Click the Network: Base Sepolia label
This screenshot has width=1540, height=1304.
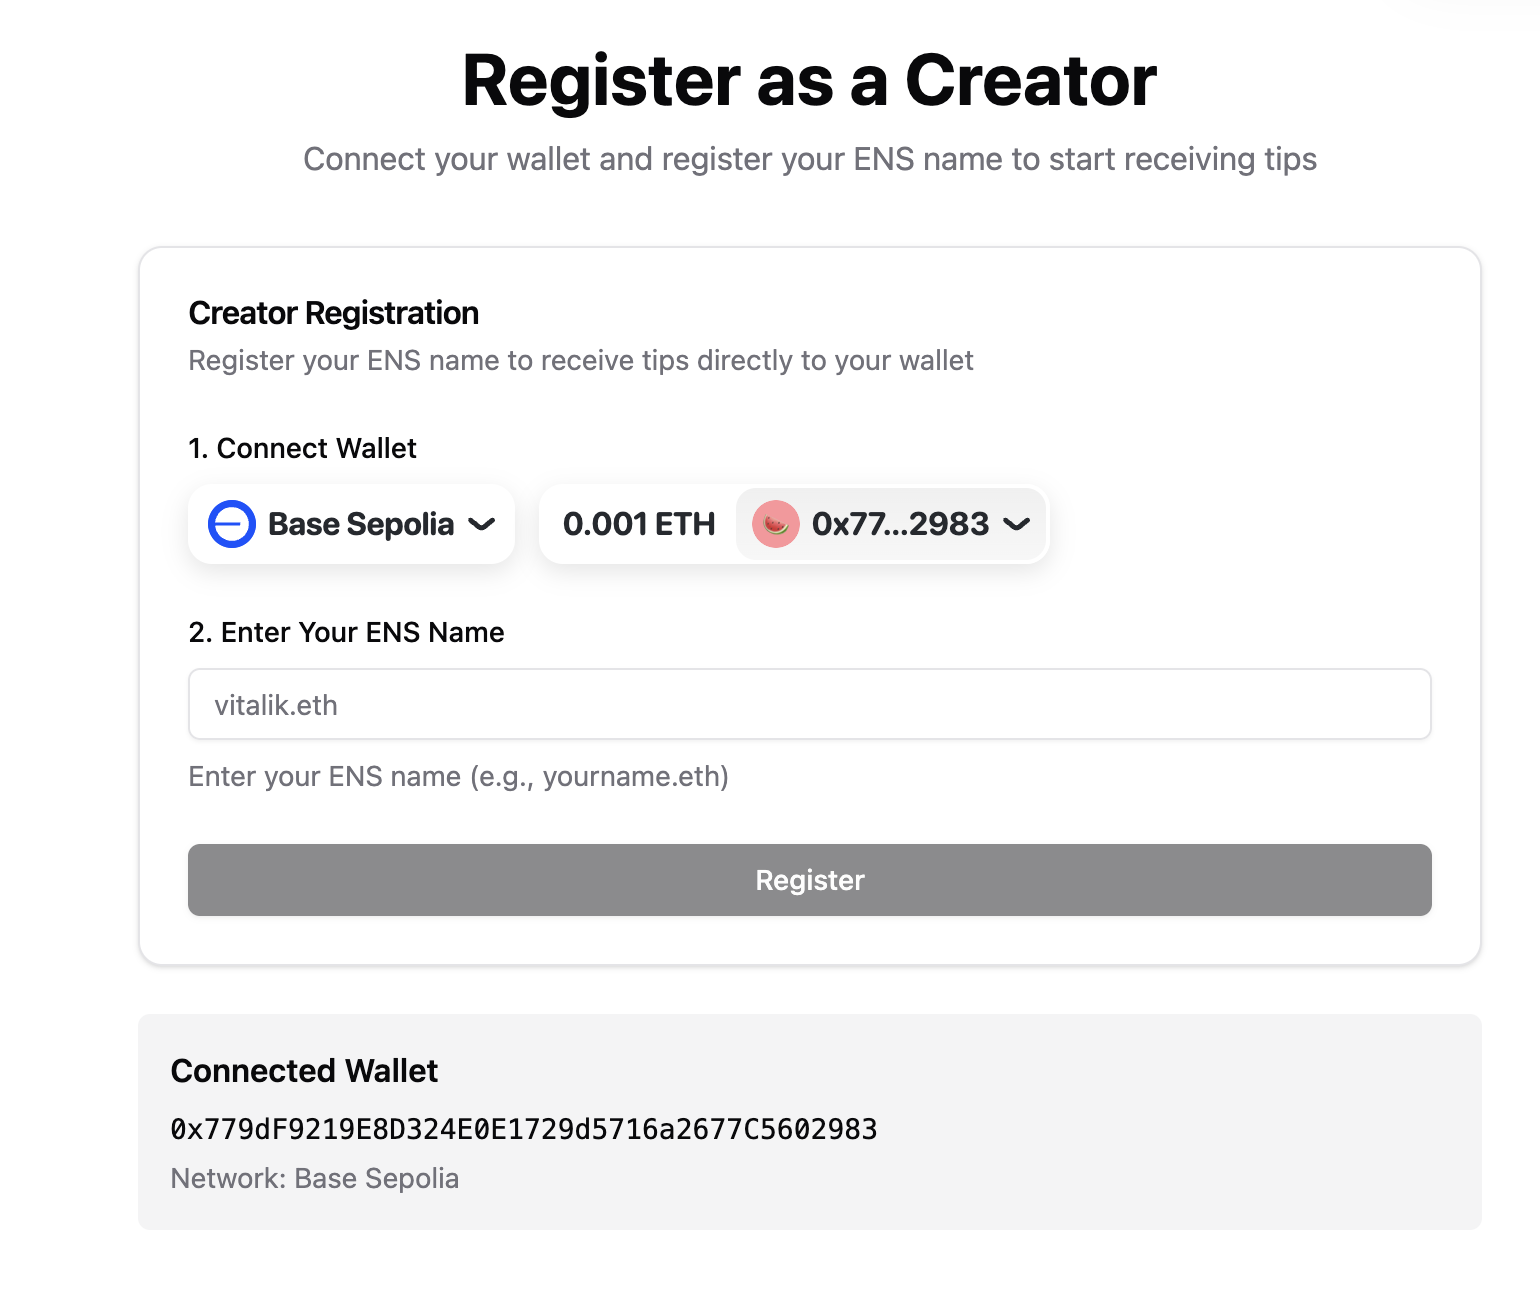[315, 1178]
